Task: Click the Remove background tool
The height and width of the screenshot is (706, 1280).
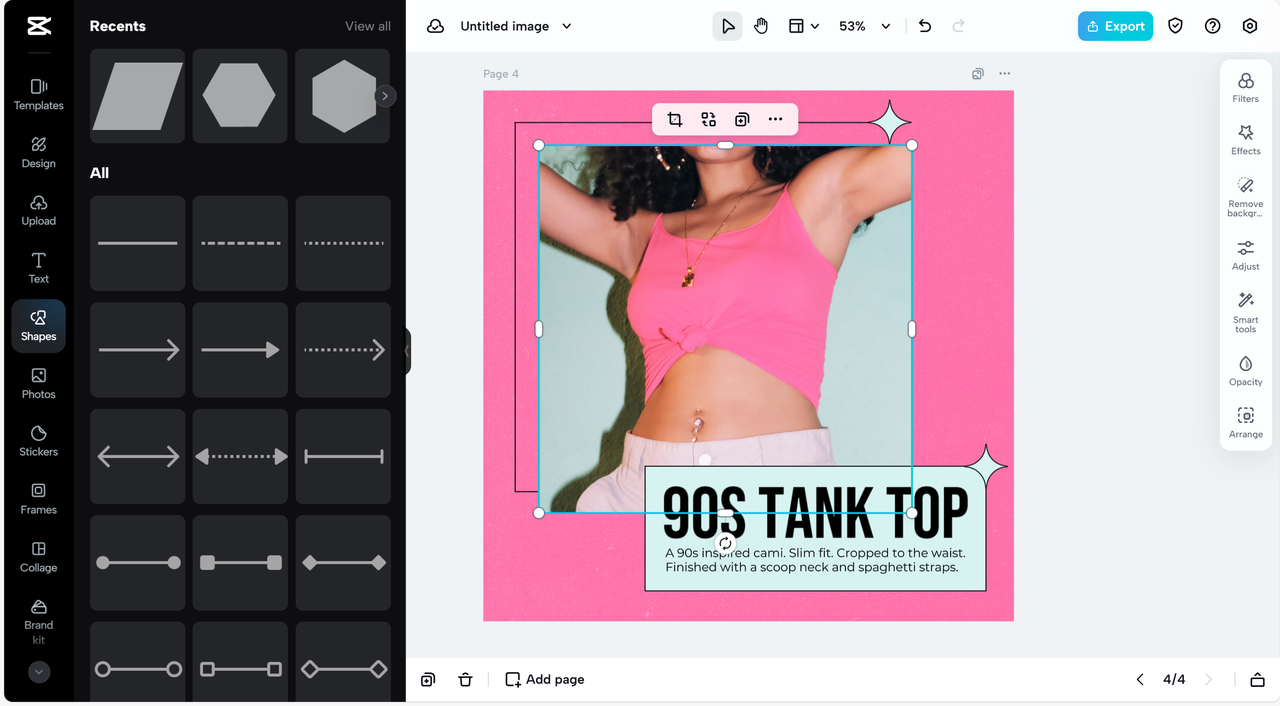Action: click(1245, 196)
